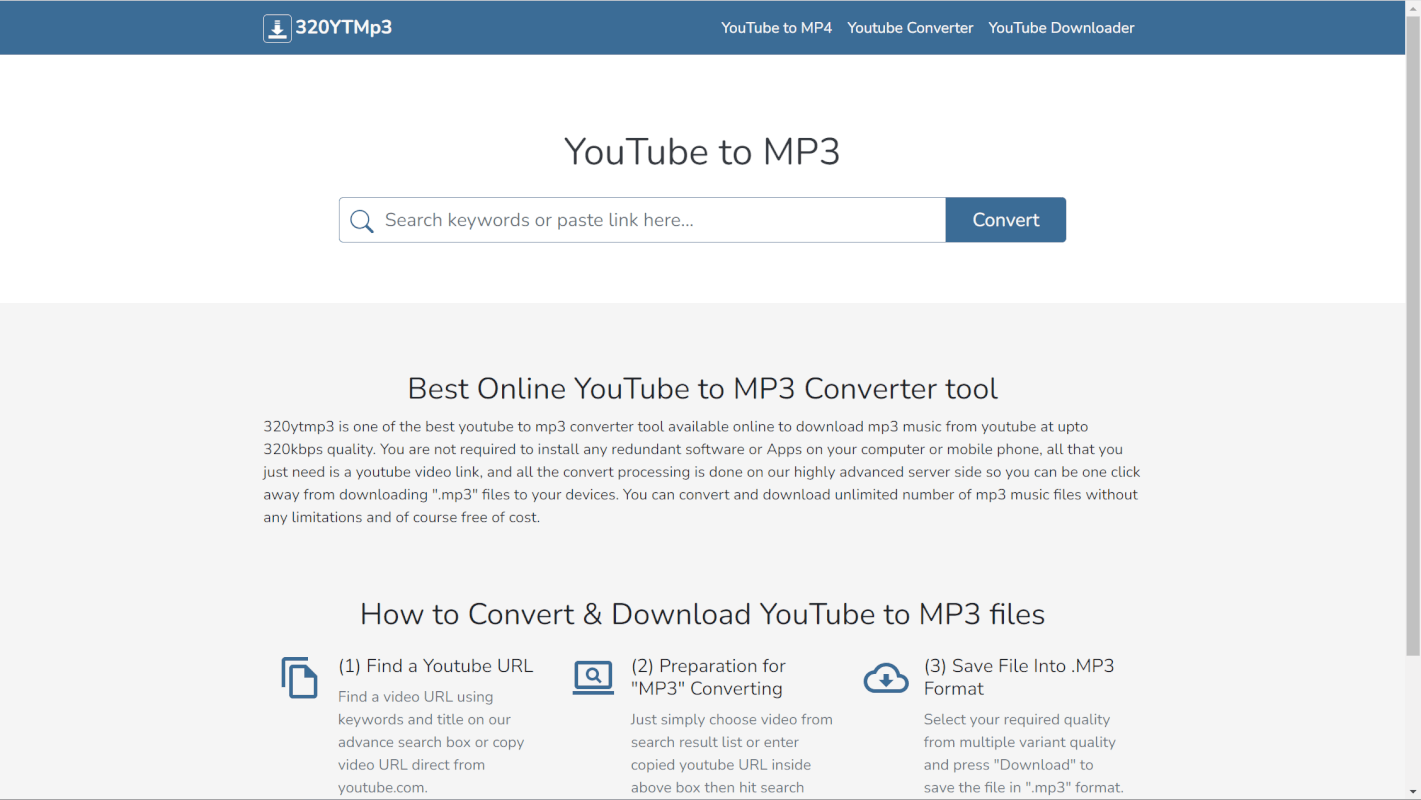Open the YouTube Downloader menu item
Image resolution: width=1421 pixels, height=800 pixels.
coord(1061,28)
